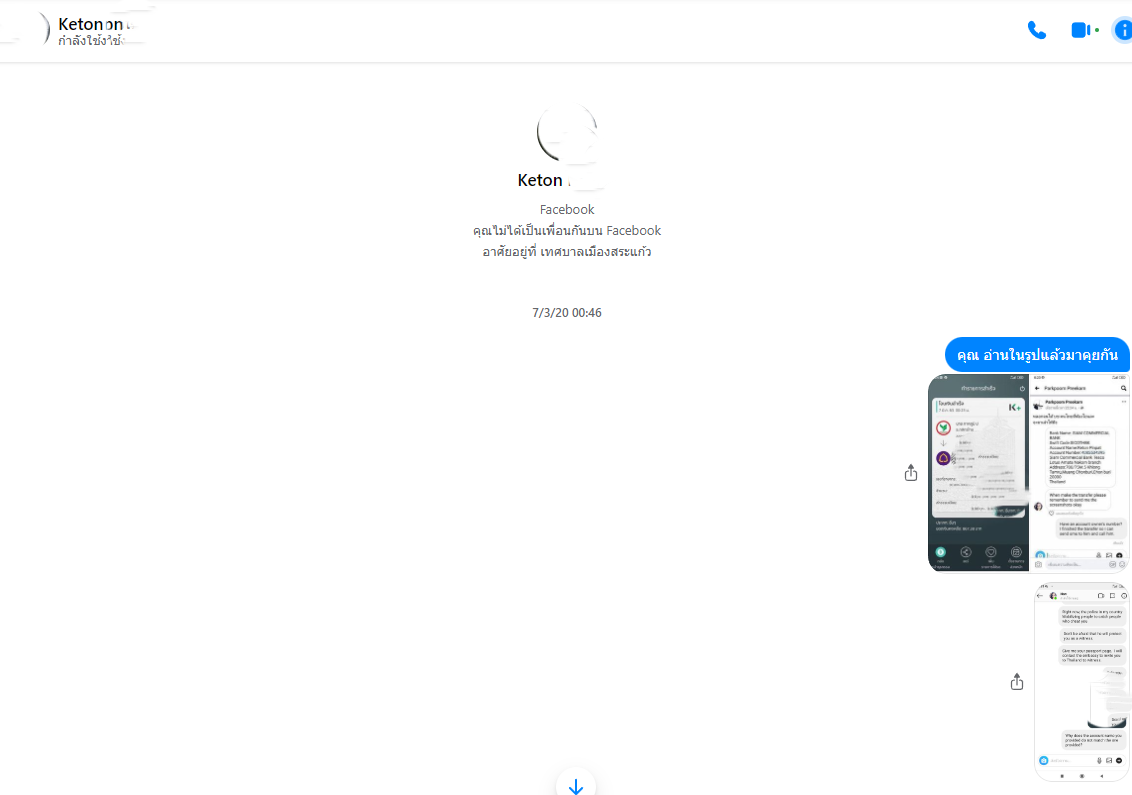Select the blue message bubble 'คุณ อ่านในรูปแล้วมาคุยกัน'

coord(1037,355)
